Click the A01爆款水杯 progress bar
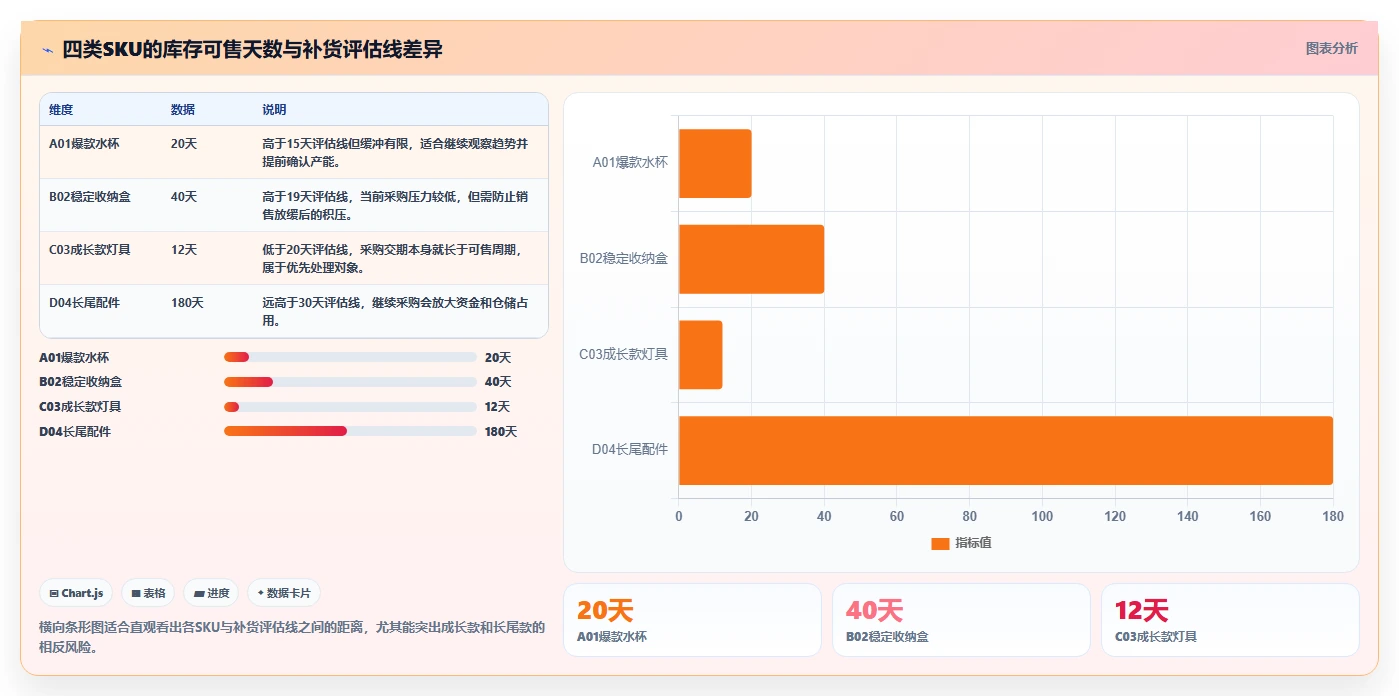Viewport: 1399px width, 696px height. click(350, 357)
